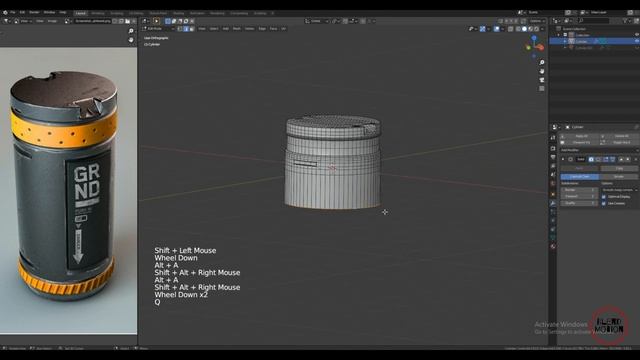Open the File menu
Image resolution: width=640 pixels, height=360 pixels.
point(13,13)
